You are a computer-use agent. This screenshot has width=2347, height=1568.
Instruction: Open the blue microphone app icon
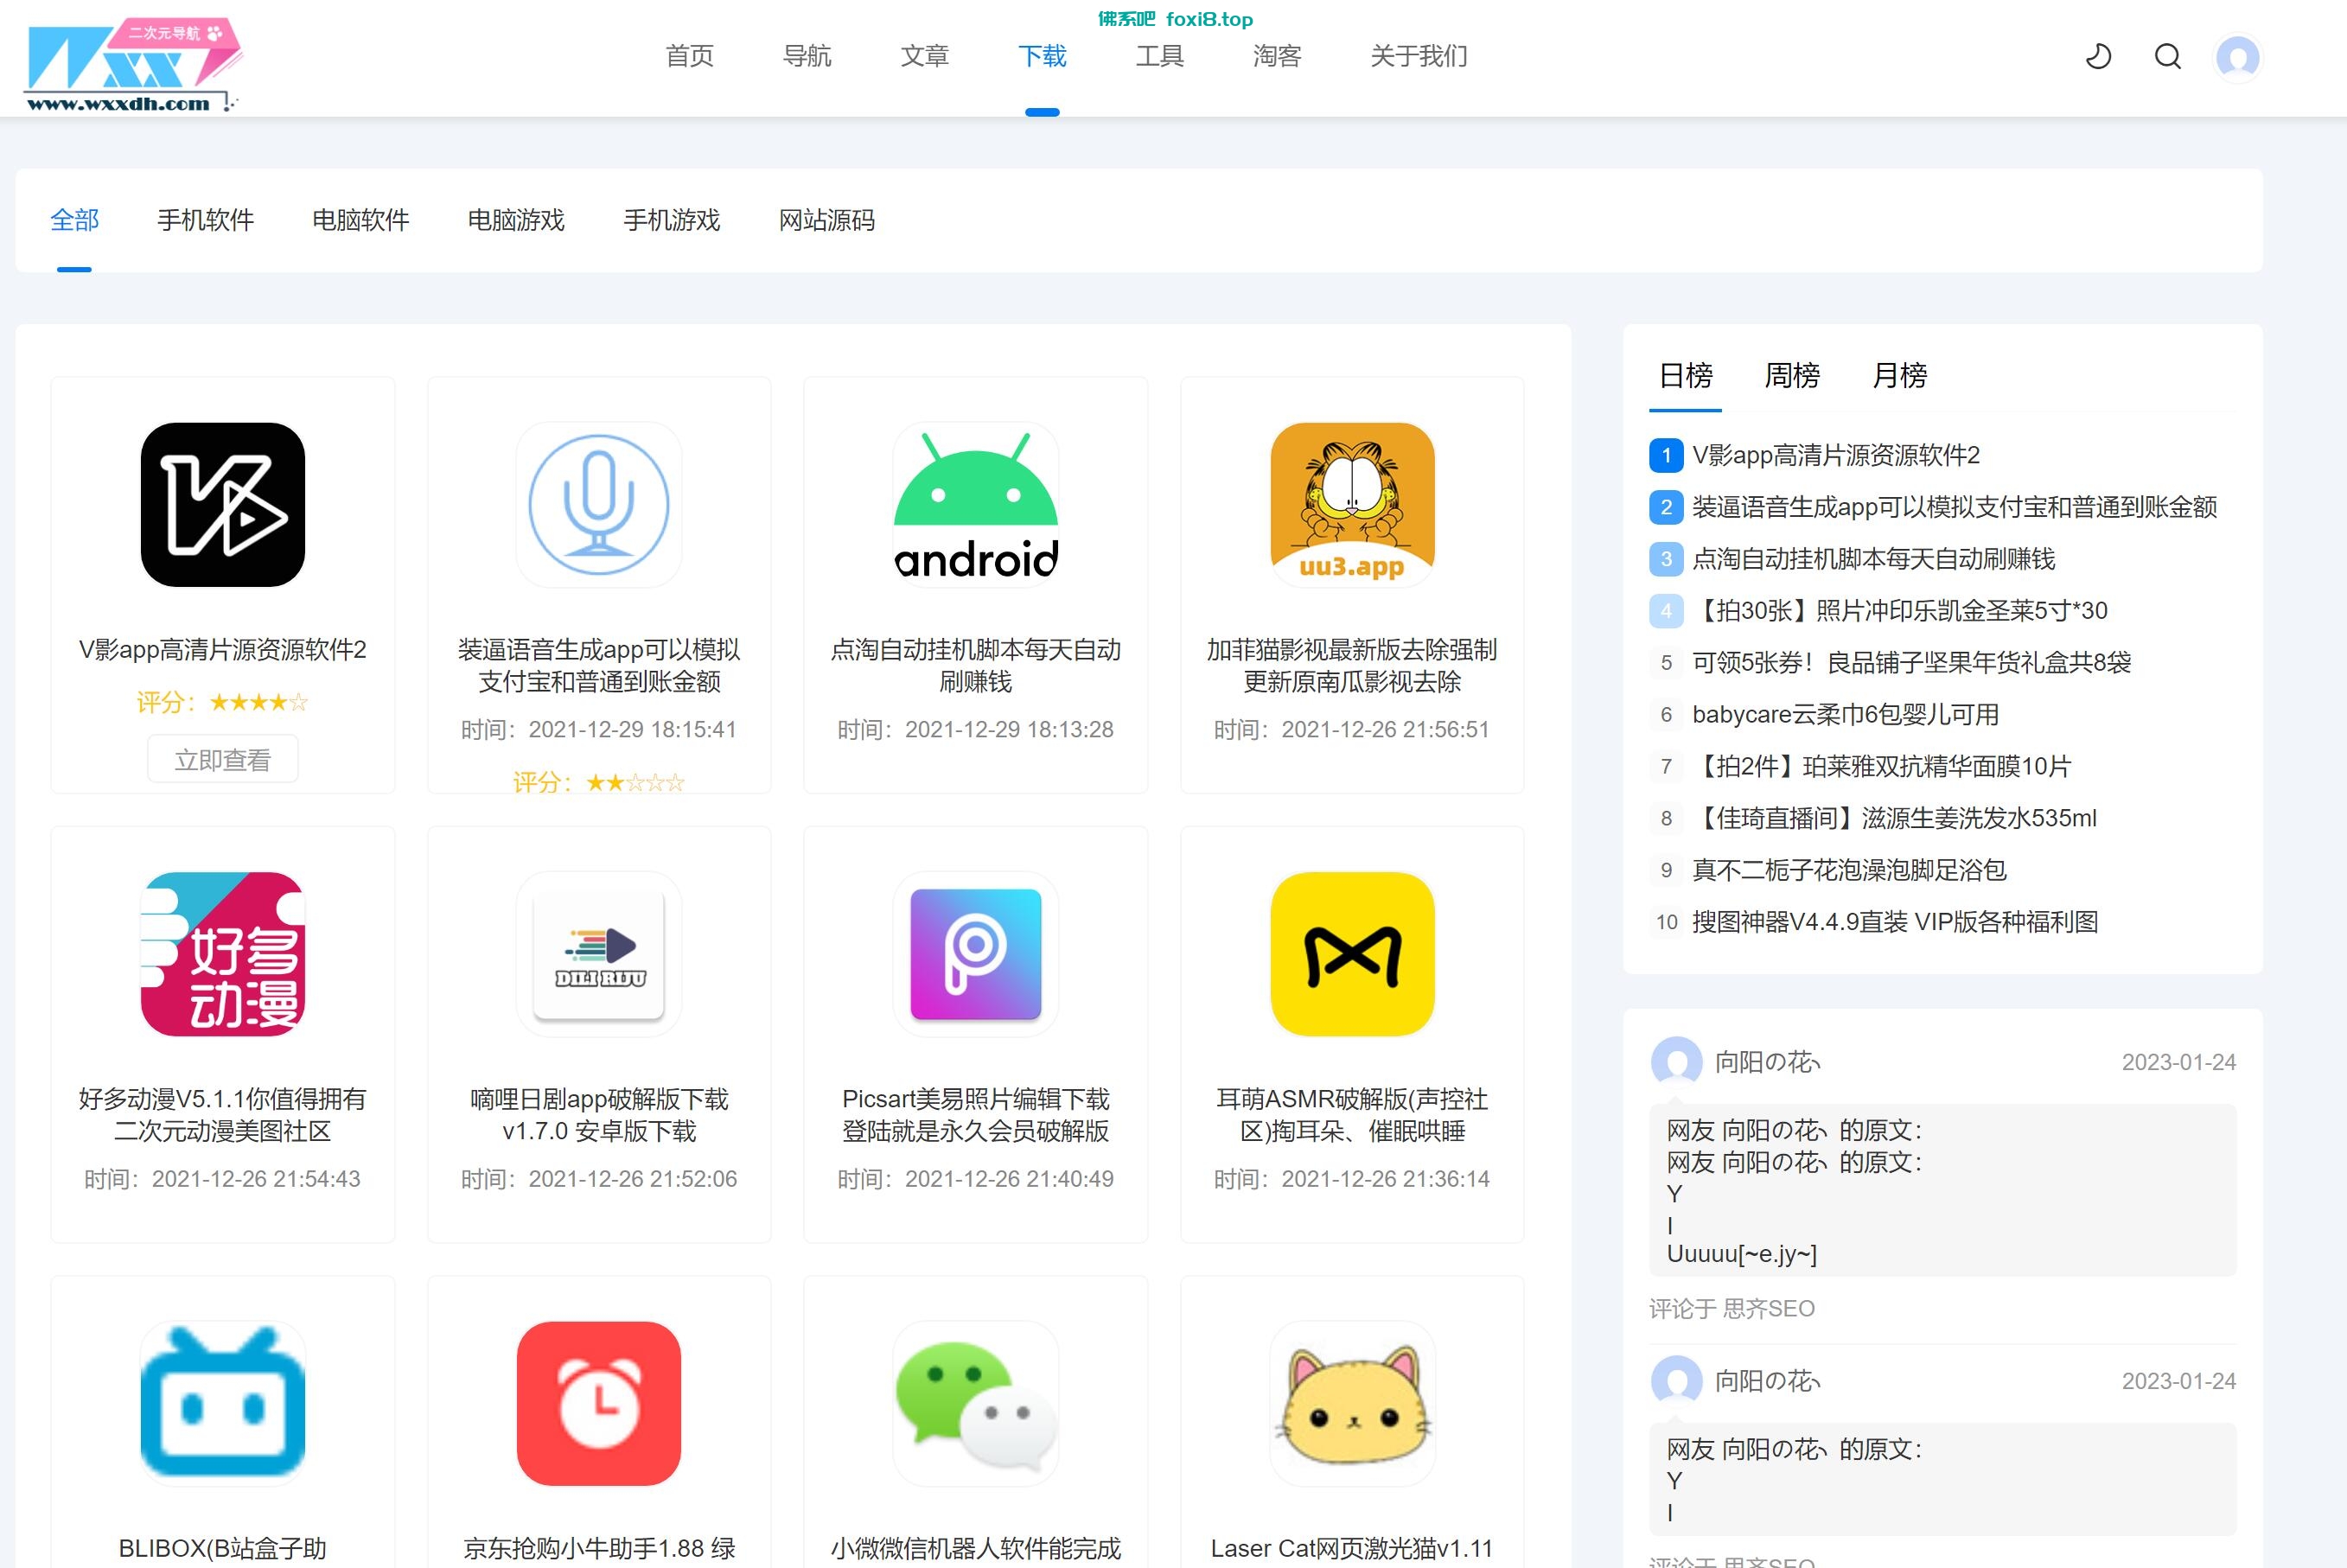tap(599, 505)
